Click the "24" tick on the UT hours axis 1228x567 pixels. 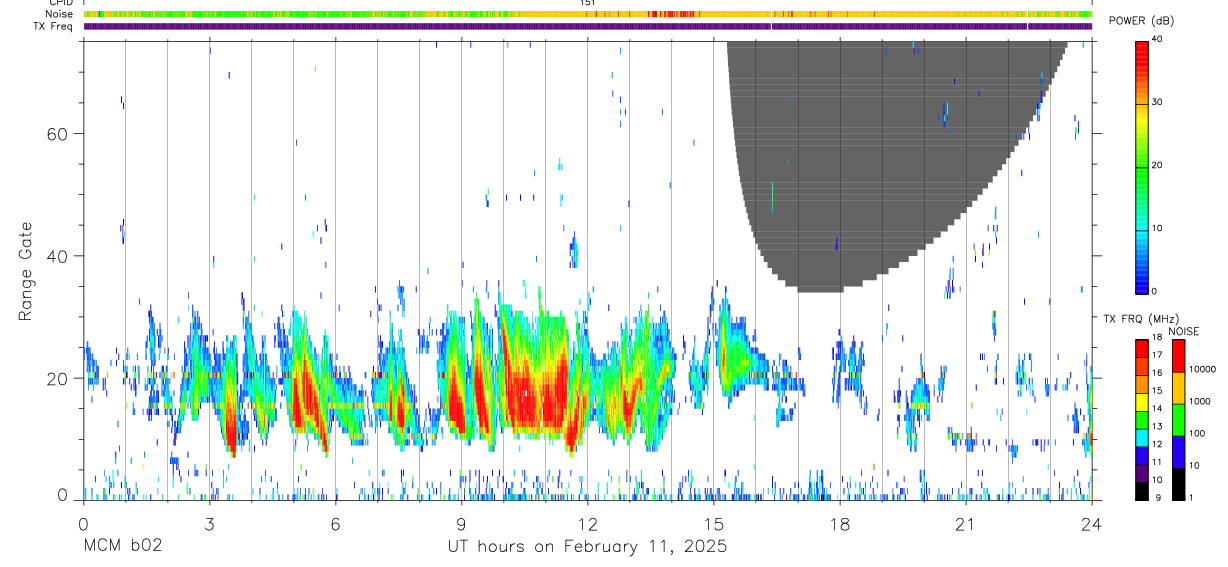pyautogui.click(x=1092, y=523)
